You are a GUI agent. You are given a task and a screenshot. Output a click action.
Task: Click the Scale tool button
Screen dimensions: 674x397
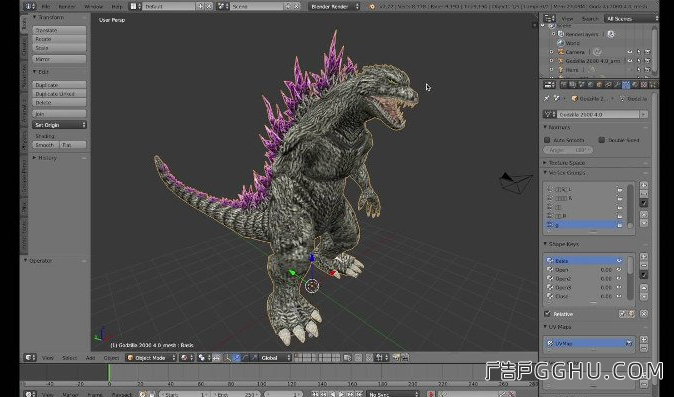(x=59, y=48)
